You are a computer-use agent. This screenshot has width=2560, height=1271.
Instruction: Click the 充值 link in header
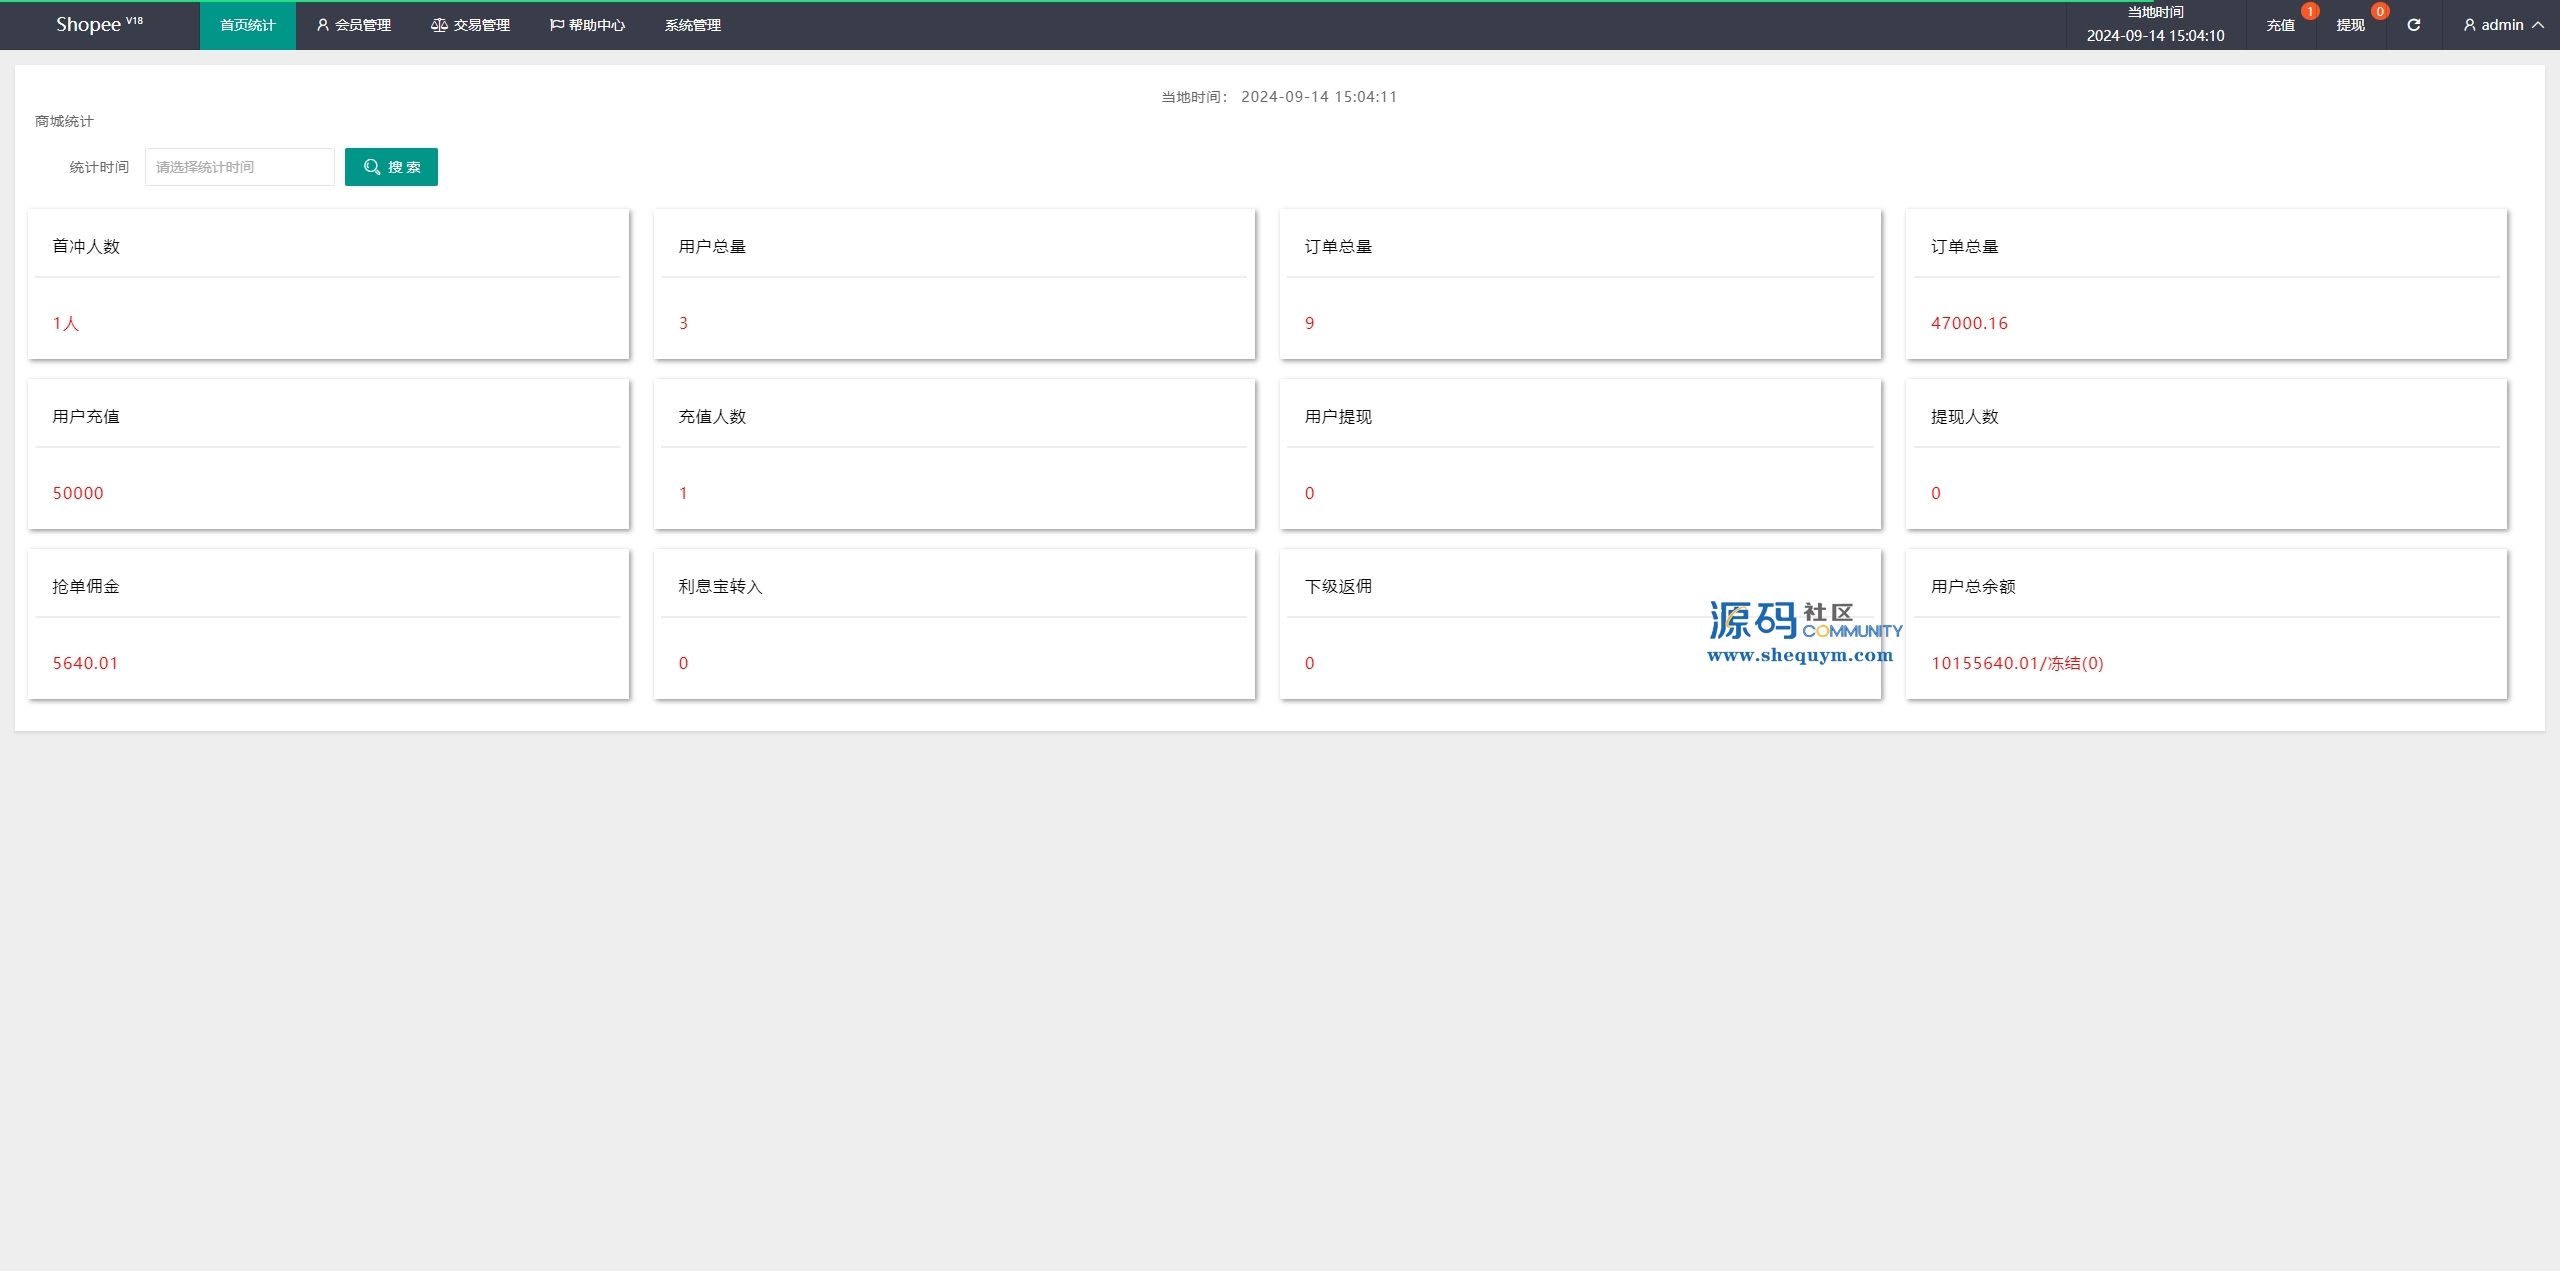pos(2280,26)
